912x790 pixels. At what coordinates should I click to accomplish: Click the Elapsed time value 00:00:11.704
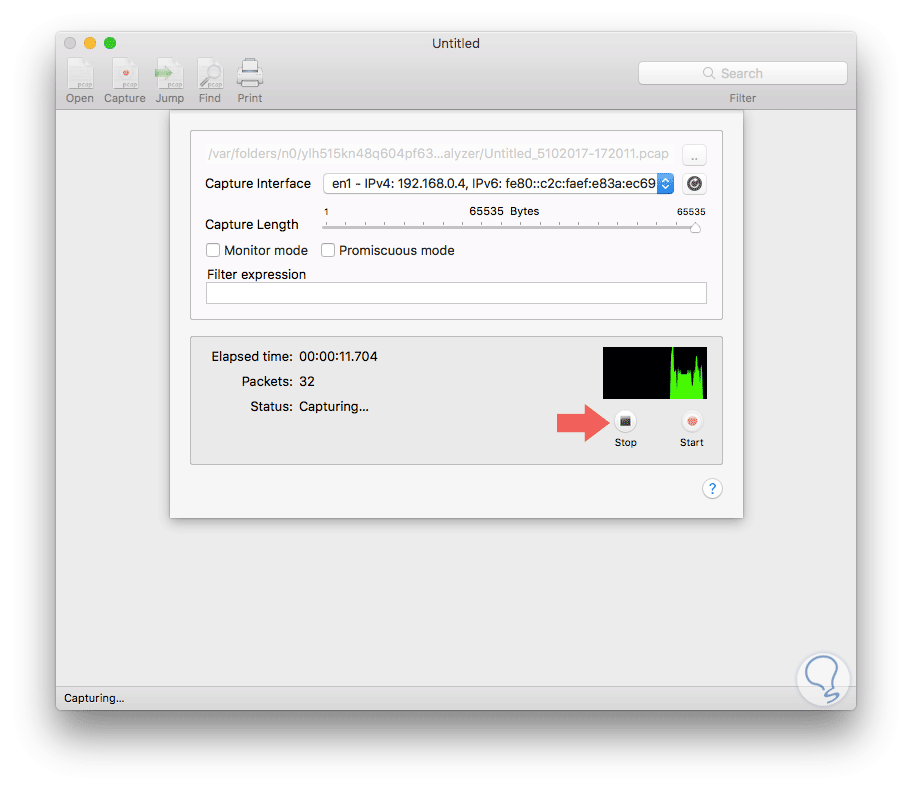338,357
